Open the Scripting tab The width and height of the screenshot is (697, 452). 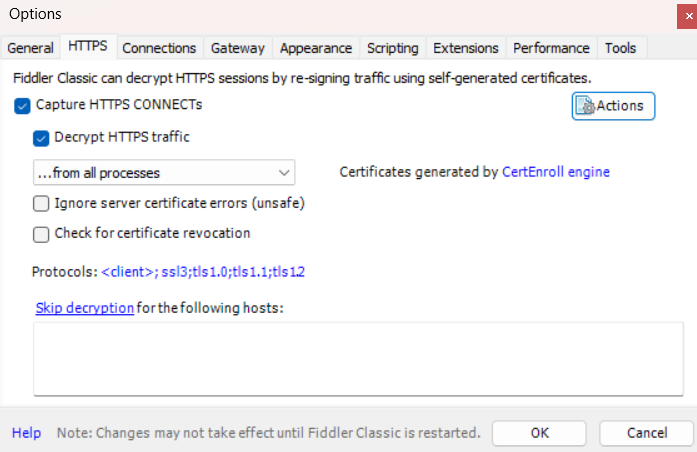point(393,48)
